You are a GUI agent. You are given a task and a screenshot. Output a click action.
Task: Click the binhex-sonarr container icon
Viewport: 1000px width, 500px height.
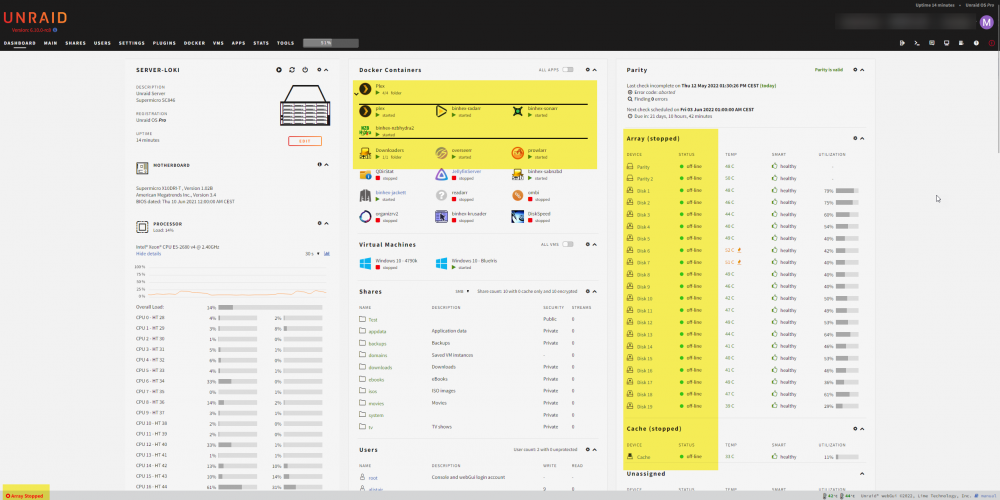518,111
